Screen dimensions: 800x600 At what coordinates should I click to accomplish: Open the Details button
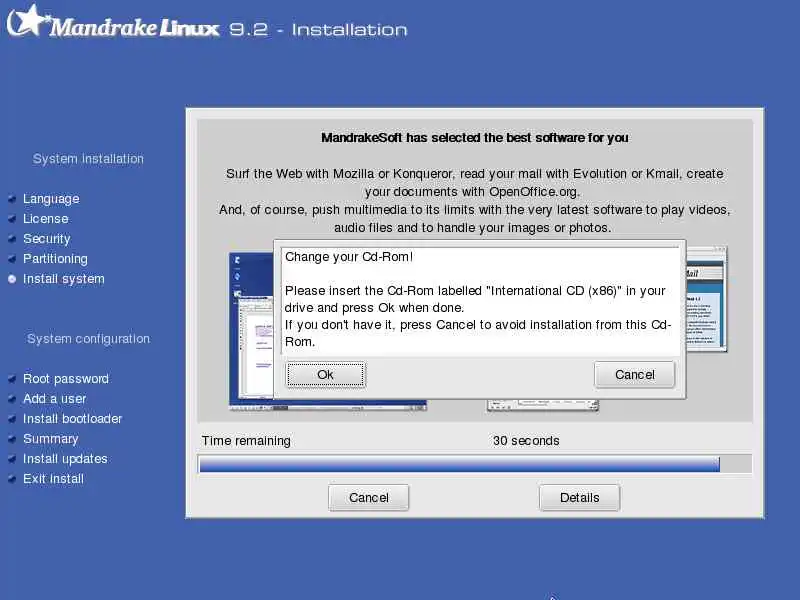pos(580,497)
